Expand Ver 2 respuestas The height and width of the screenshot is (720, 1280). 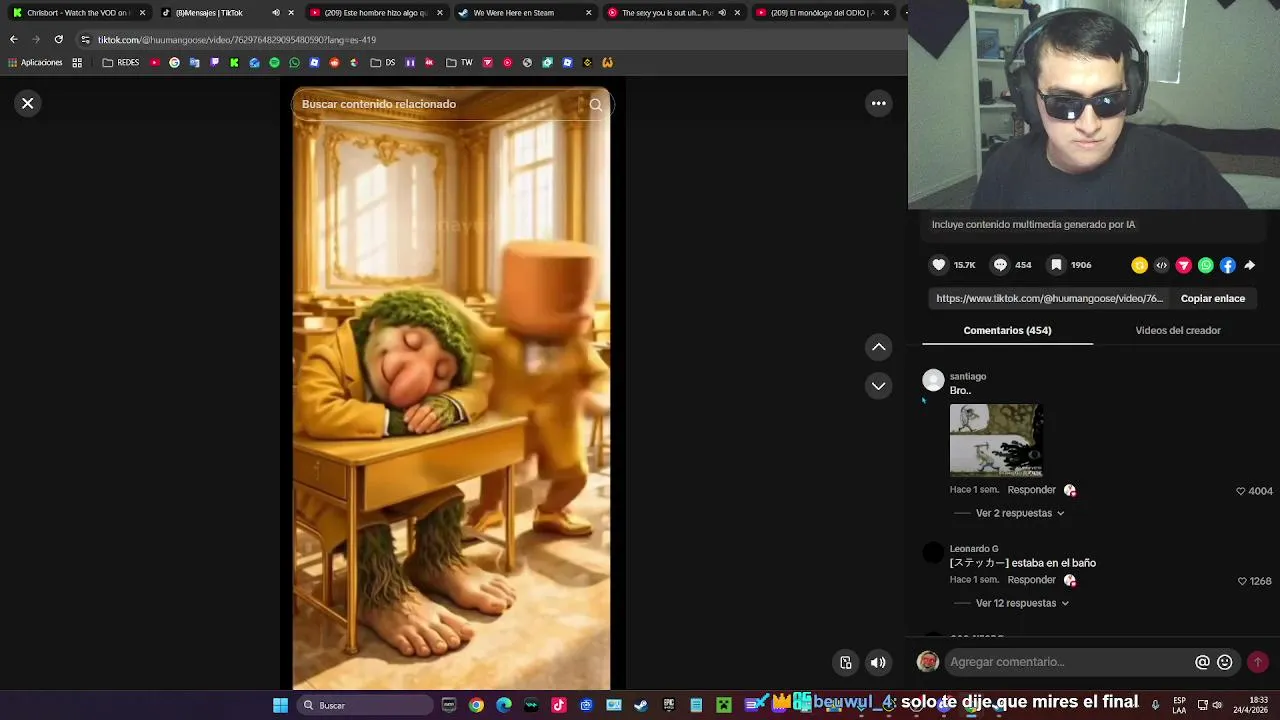[x=1020, y=513]
